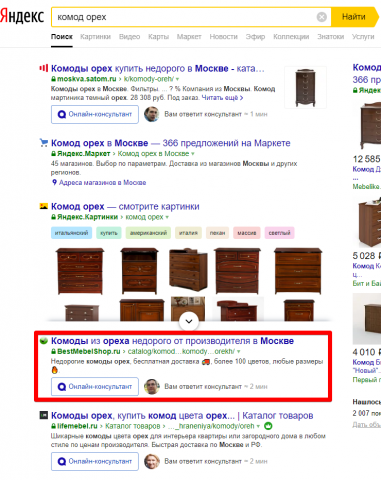
Task: Click Адреса магазинов в Москве link
Action: point(102,182)
